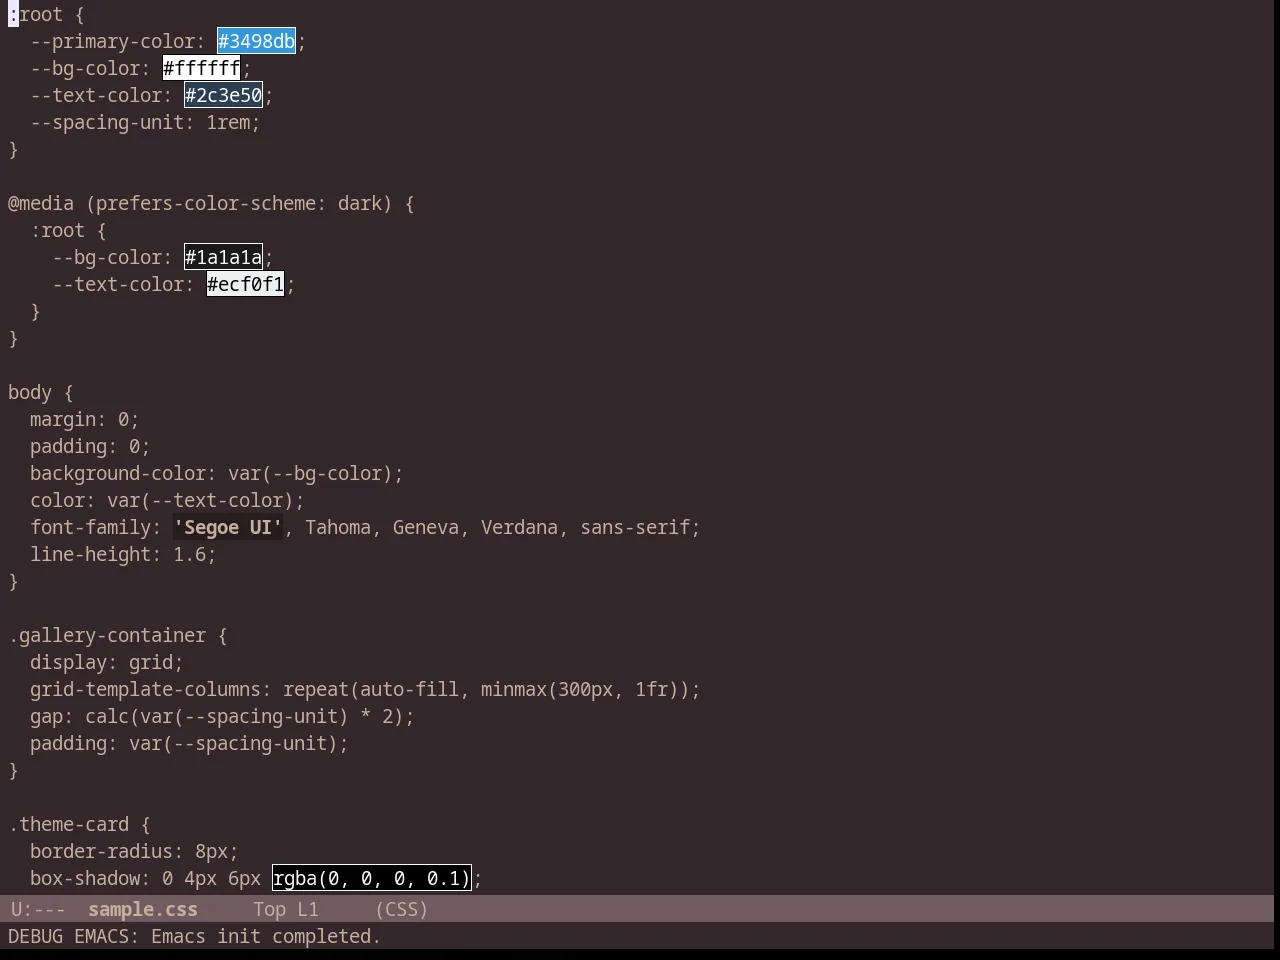Click the #ffffff background color value
Viewport: 1280px width, 960px height.
pos(202,68)
